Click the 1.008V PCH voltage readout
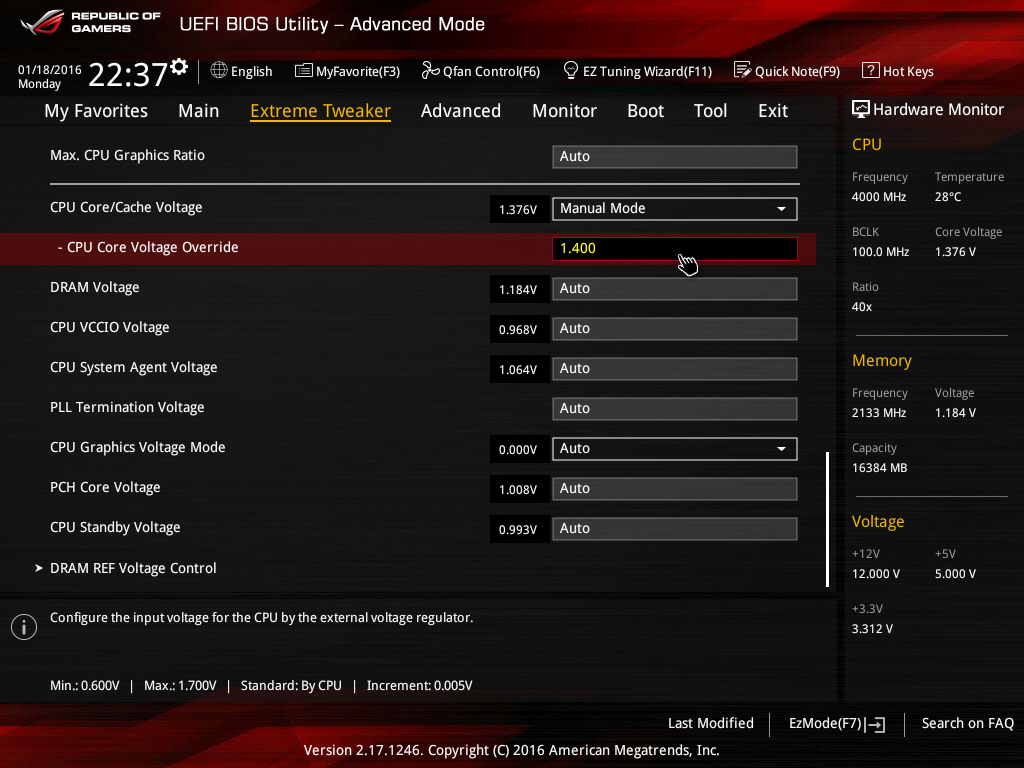The width and height of the screenshot is (1024, 768). pos(518,490)
